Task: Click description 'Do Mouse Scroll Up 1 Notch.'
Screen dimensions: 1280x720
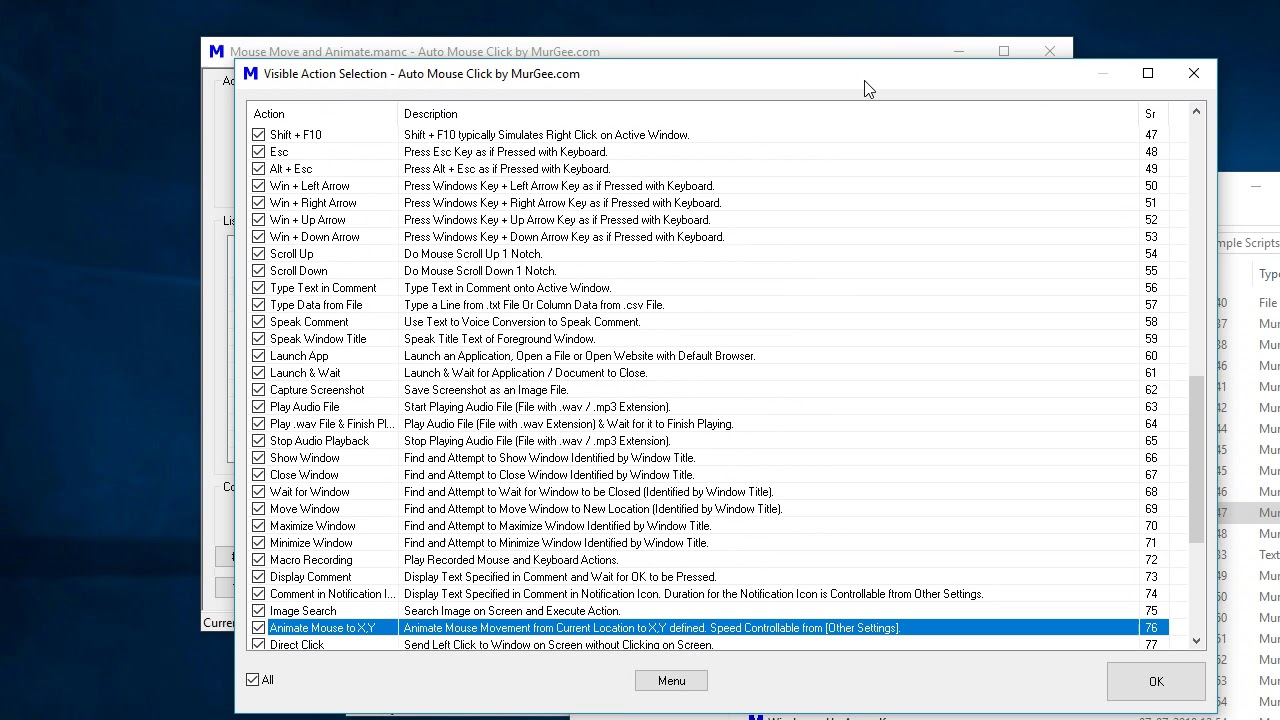Action: [x=473, y=254]
